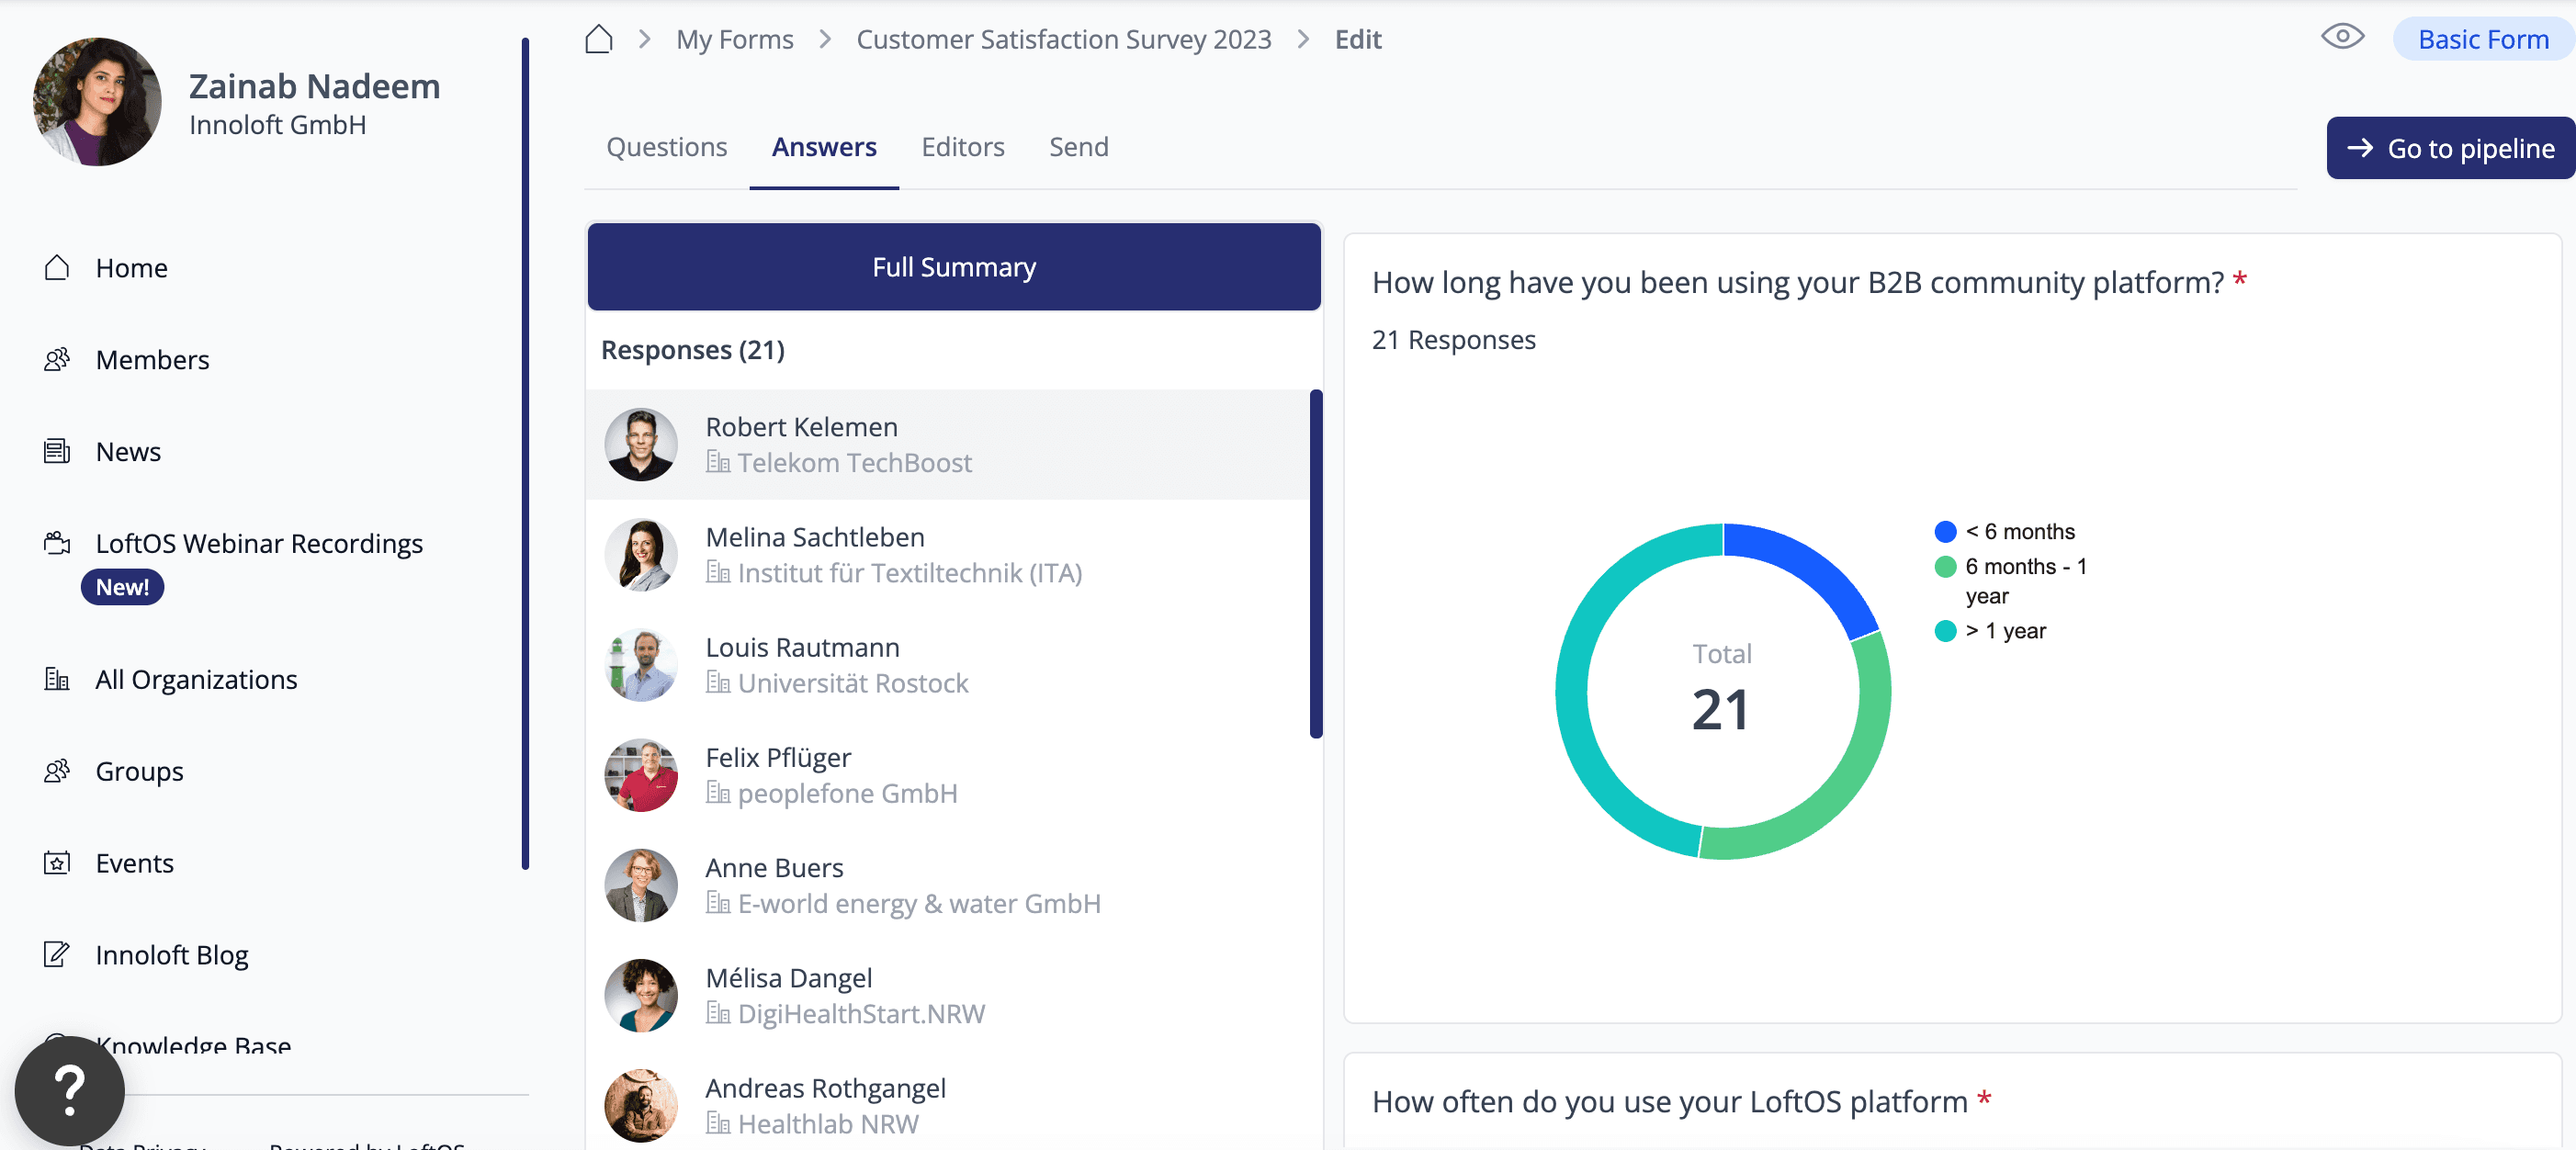The height and width of the screenshot is (1150, 2576).
Task: Click the Events calendar icon
Action: (x=57, y=863)
